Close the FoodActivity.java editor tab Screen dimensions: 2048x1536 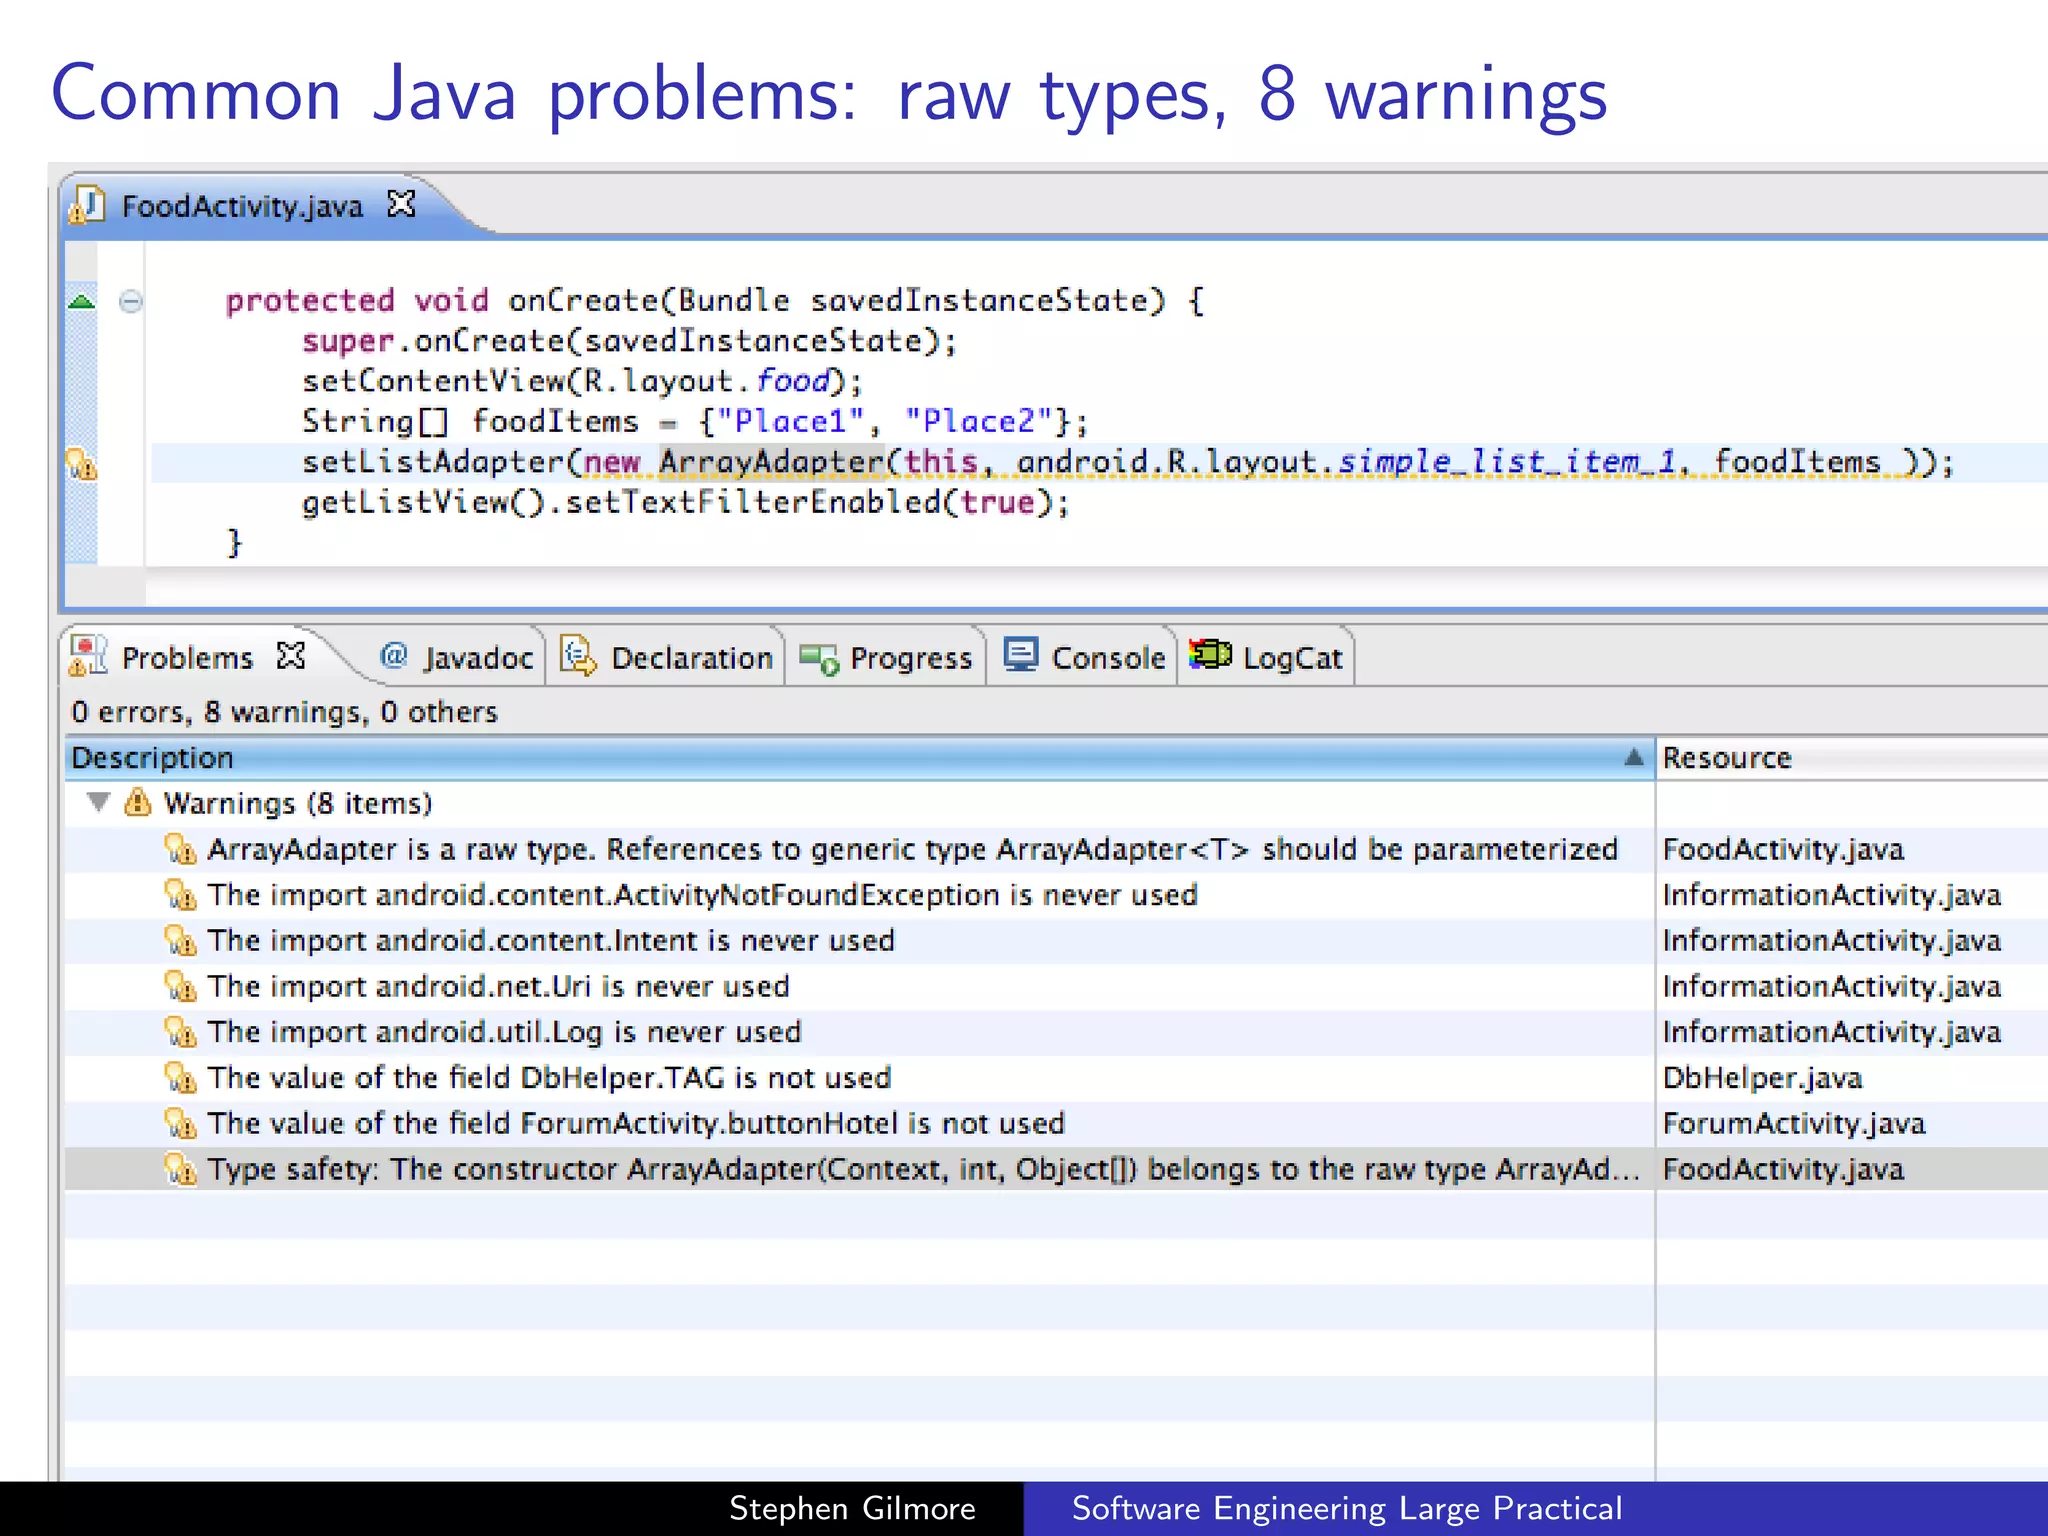tap(401, 204)
